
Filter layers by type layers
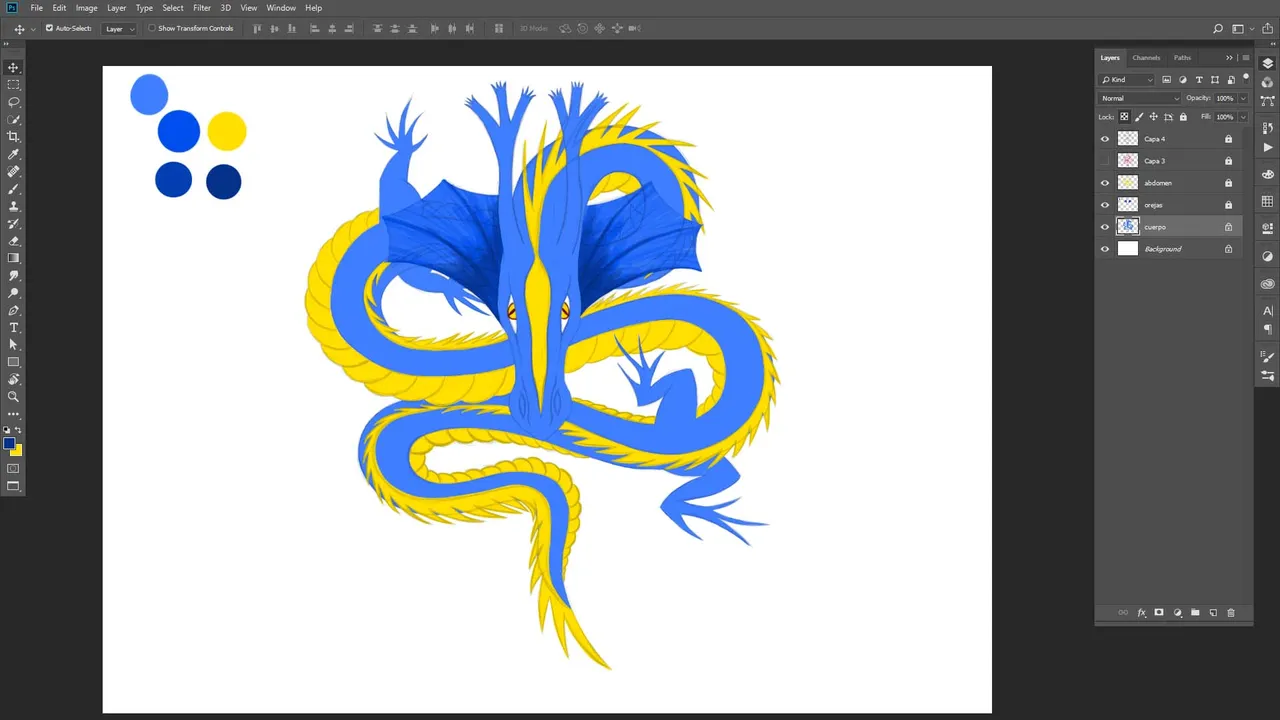1199,80
